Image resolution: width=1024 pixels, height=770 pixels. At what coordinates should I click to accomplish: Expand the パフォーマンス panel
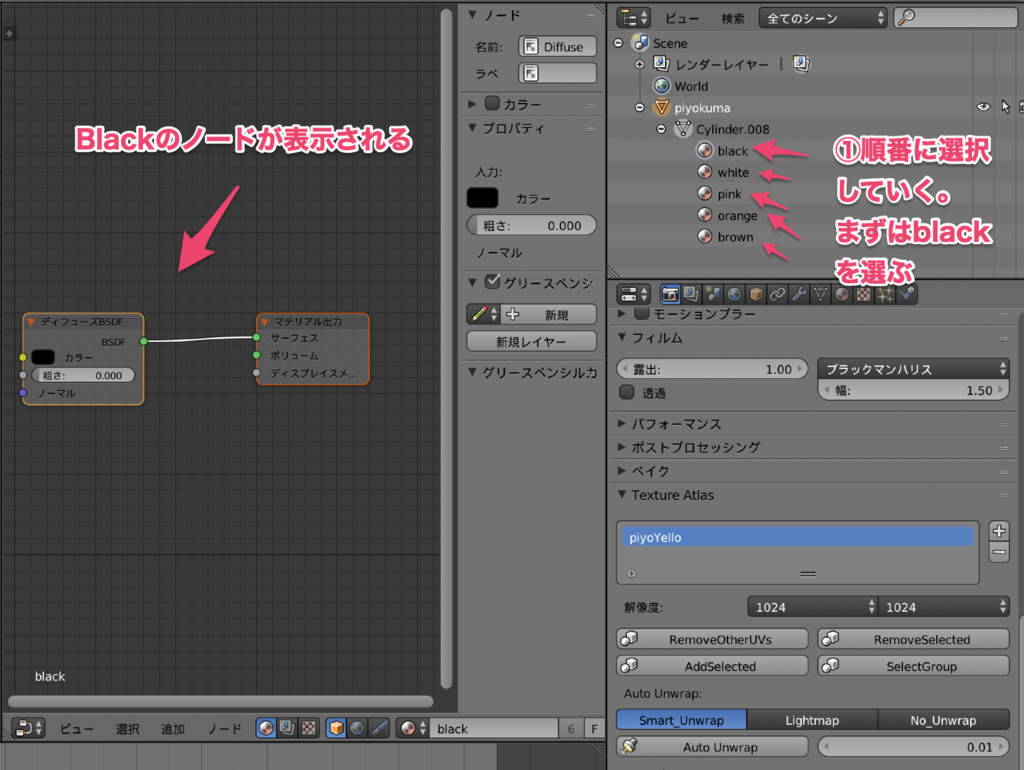pyautogui.click(x=622, y=423)
